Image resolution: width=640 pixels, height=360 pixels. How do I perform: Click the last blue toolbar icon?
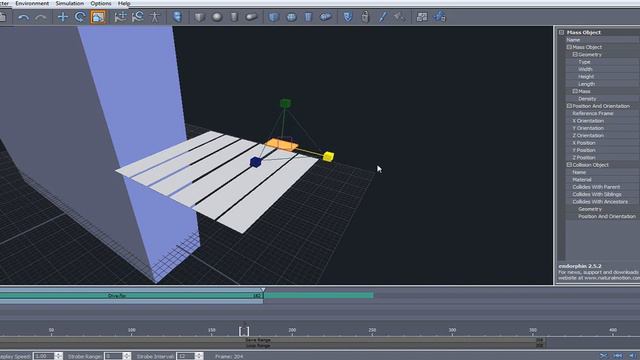[x=440, y=17]
